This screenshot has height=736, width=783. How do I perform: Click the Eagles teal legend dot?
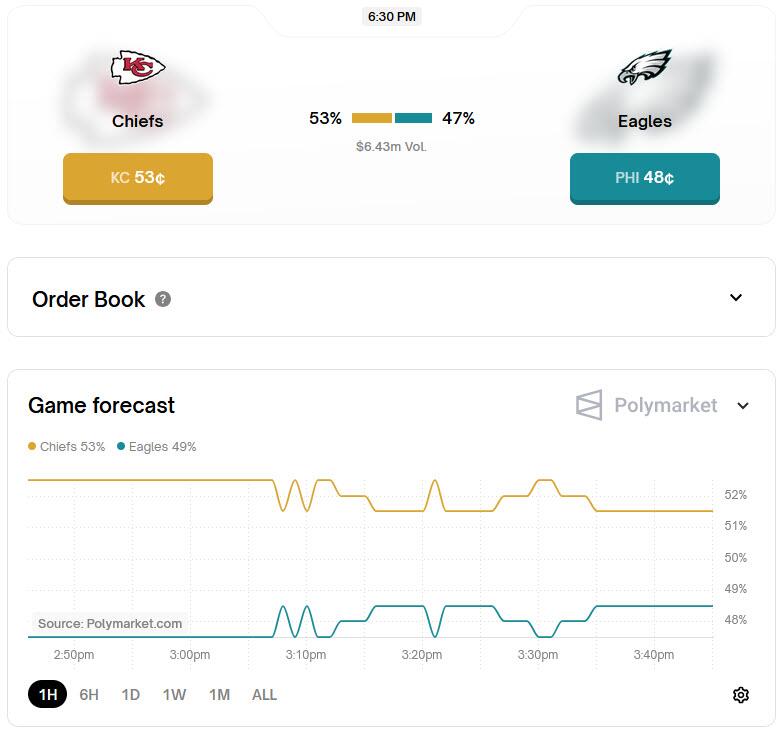[121, 446]
